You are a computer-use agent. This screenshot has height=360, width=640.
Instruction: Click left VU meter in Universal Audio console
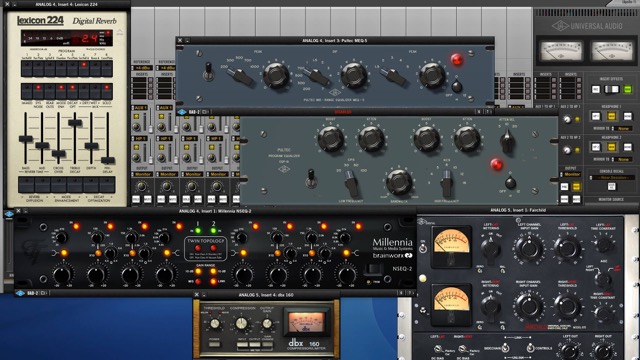tap(561, 51)
